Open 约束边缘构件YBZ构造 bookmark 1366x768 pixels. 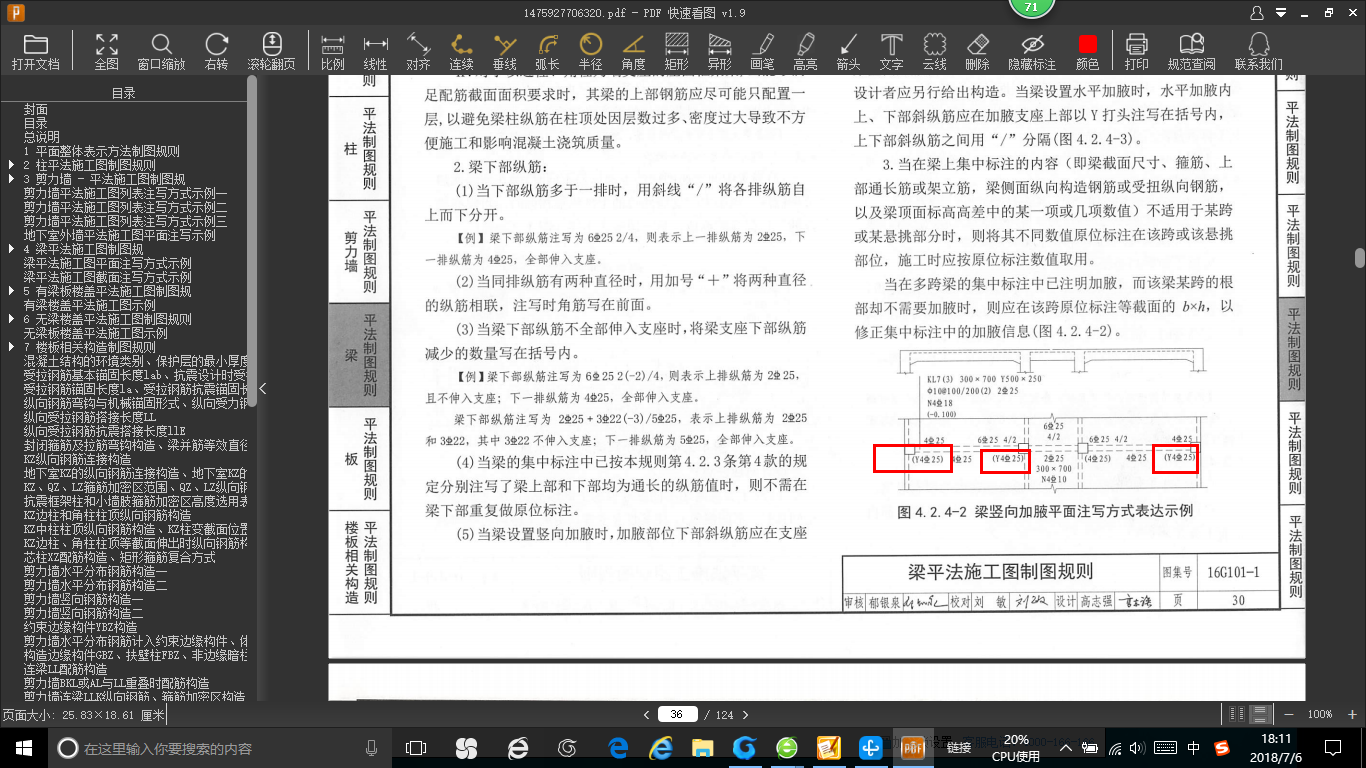(81, 627)
